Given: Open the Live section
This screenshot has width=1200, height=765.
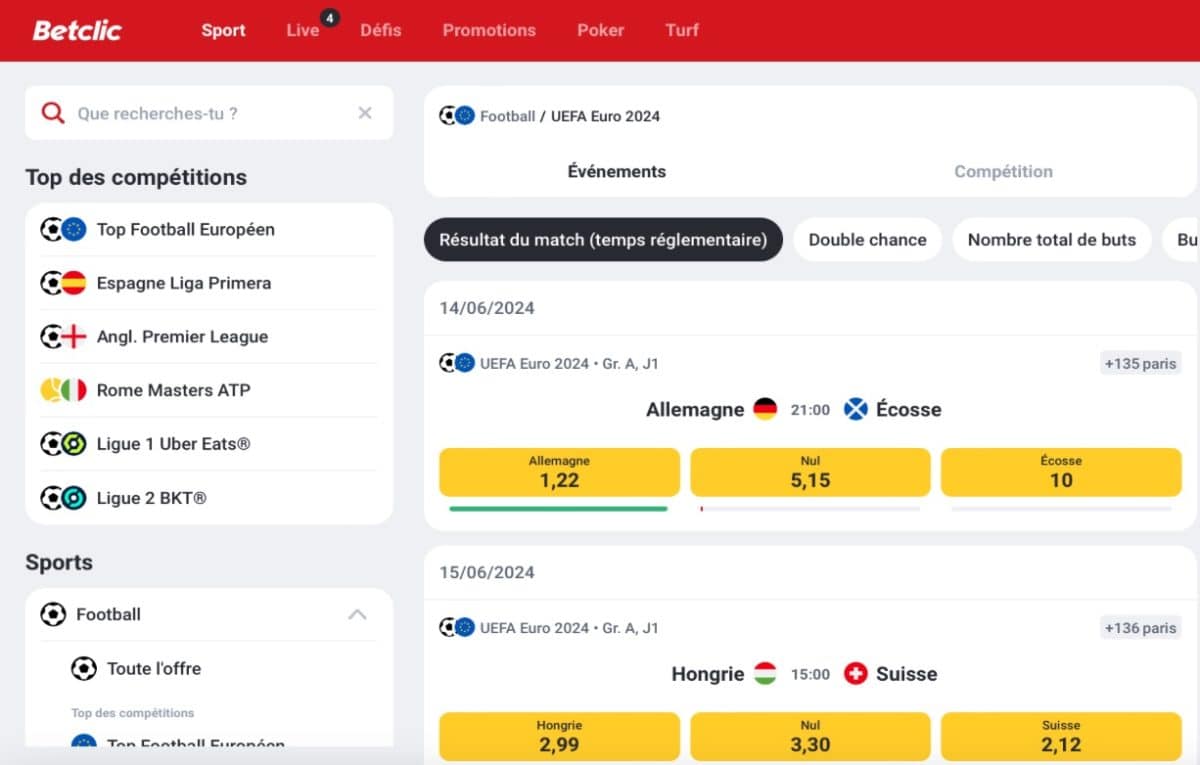Looking at the screenshot, I should tap(302, 30).
